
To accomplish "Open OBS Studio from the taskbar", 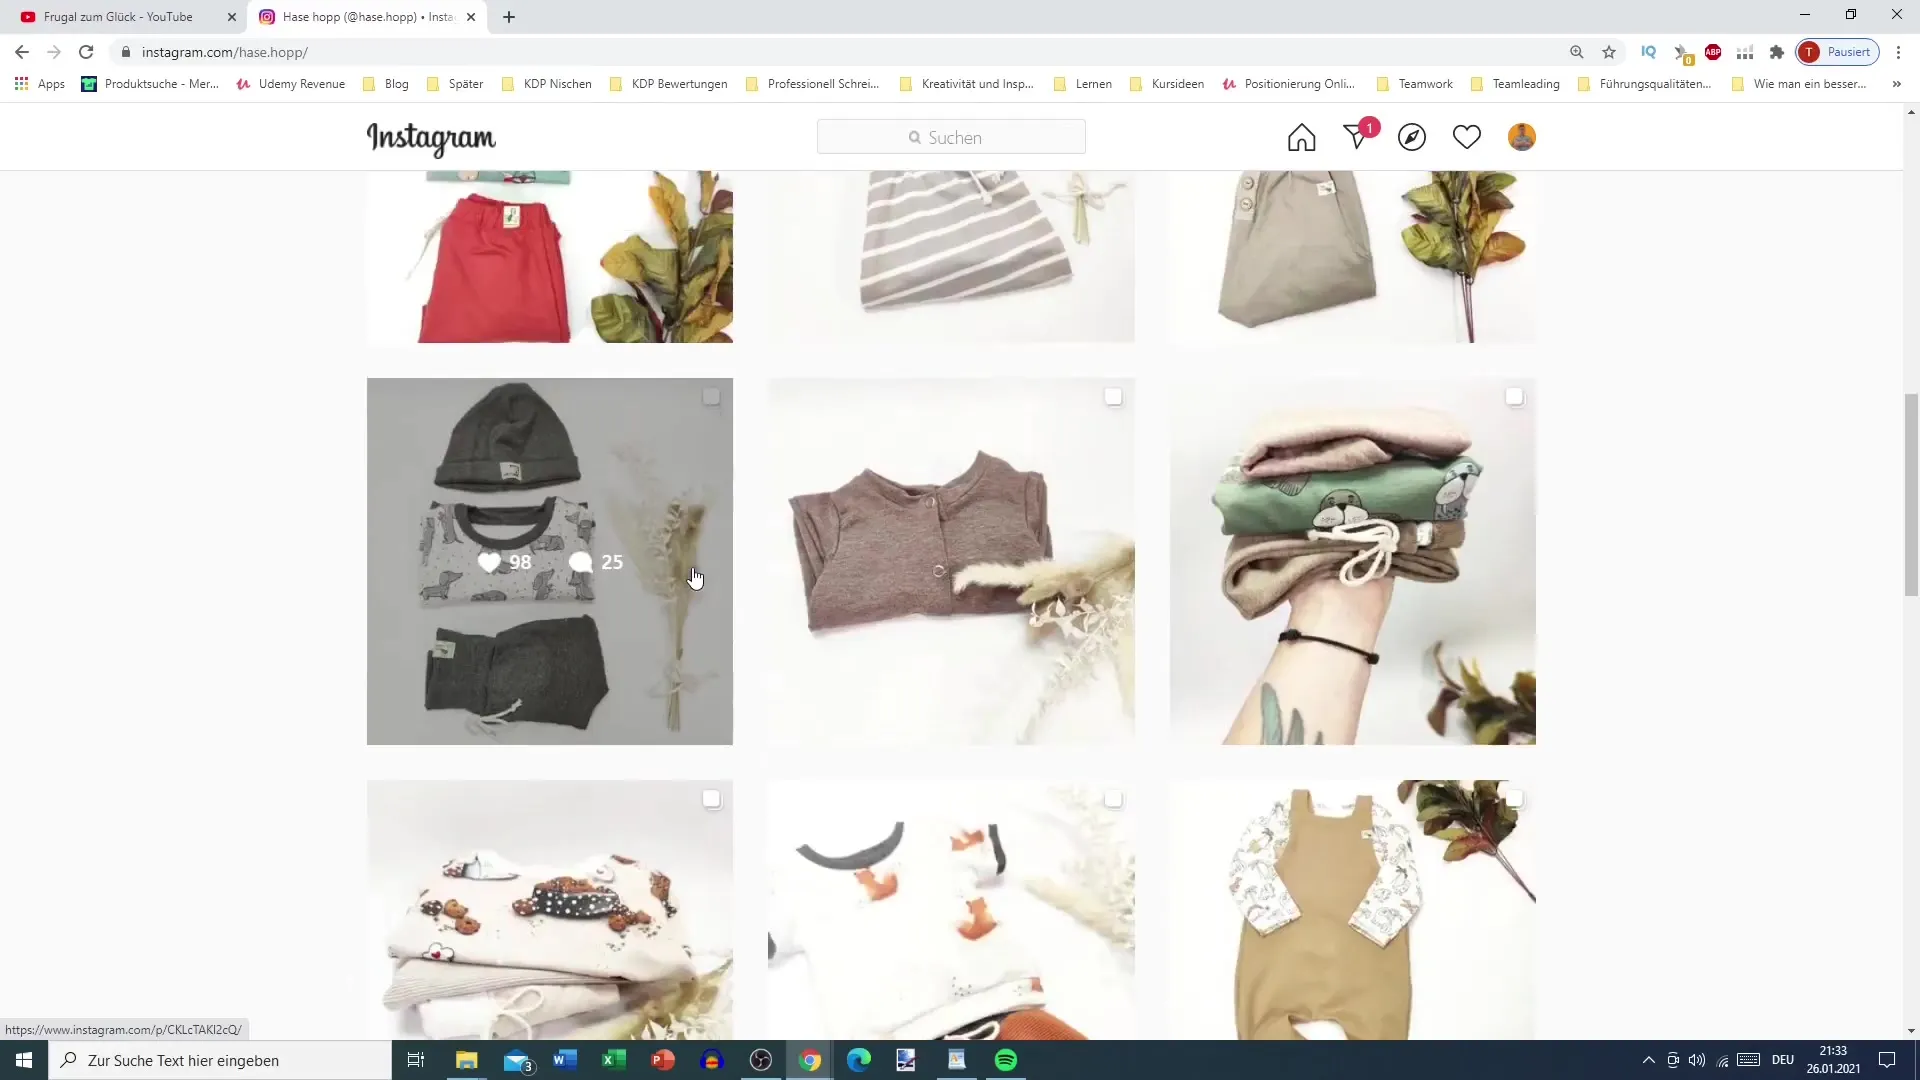I will click(x=761, y=1060).
